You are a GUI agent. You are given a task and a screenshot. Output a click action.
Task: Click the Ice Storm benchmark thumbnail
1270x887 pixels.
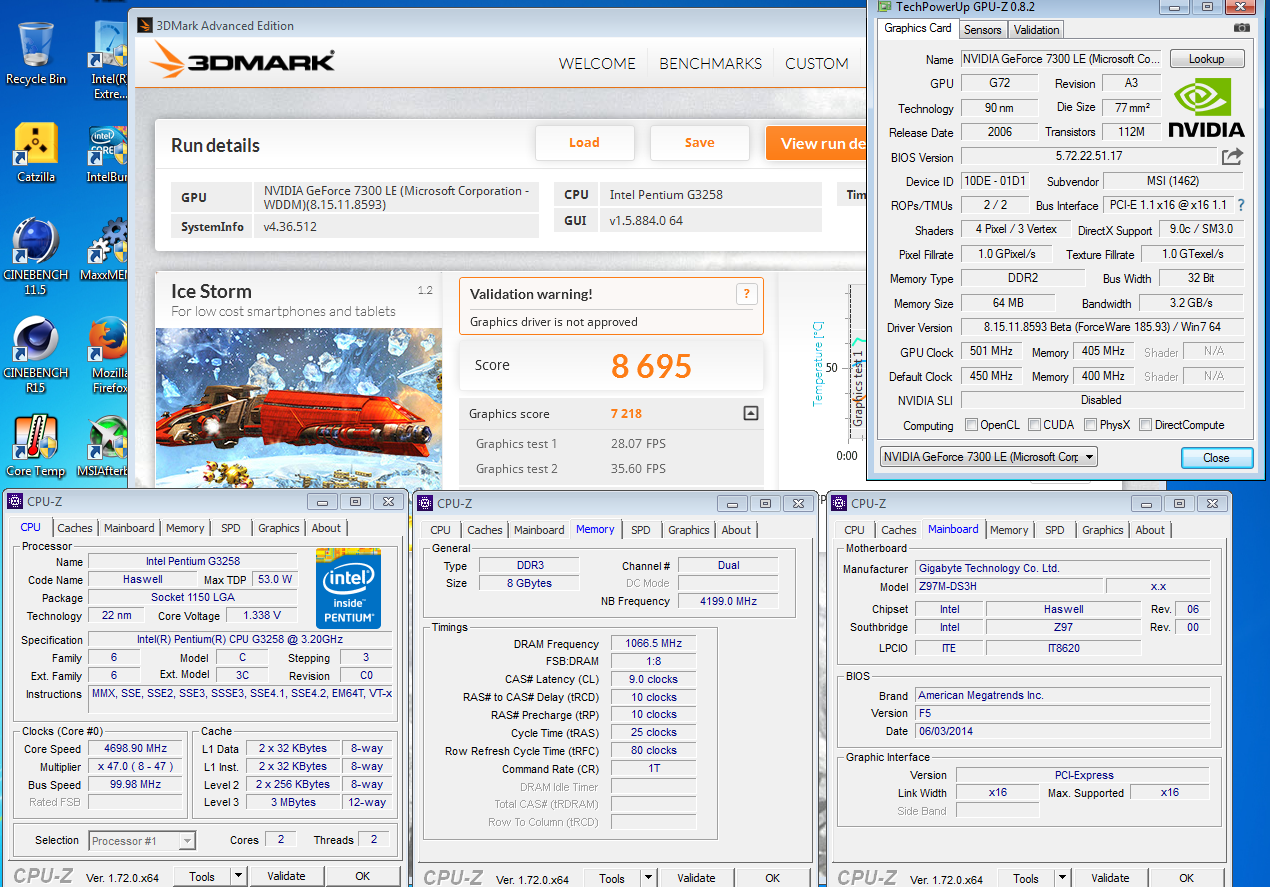[299, 407]
